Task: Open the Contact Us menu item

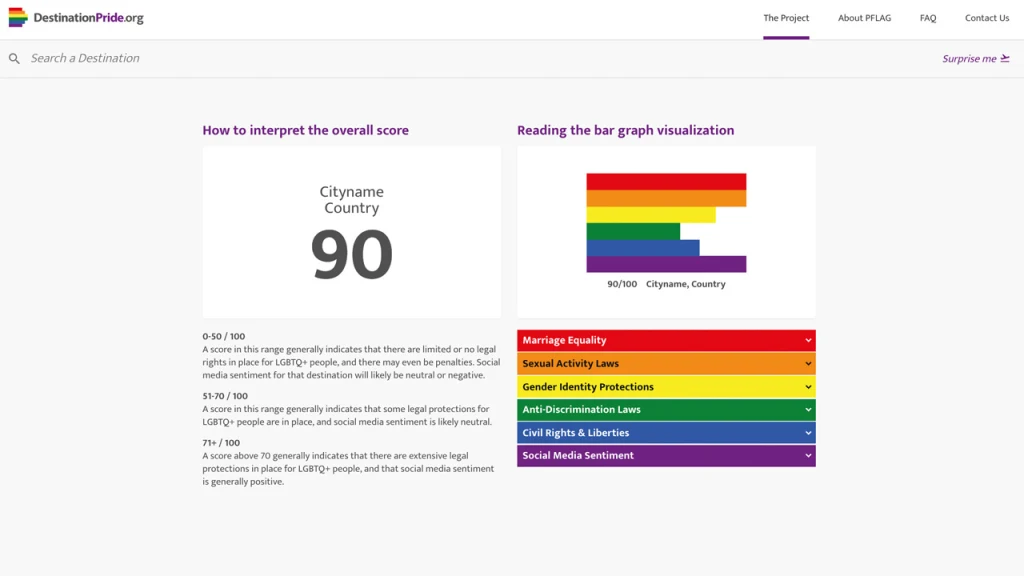Action: point(986,17)
